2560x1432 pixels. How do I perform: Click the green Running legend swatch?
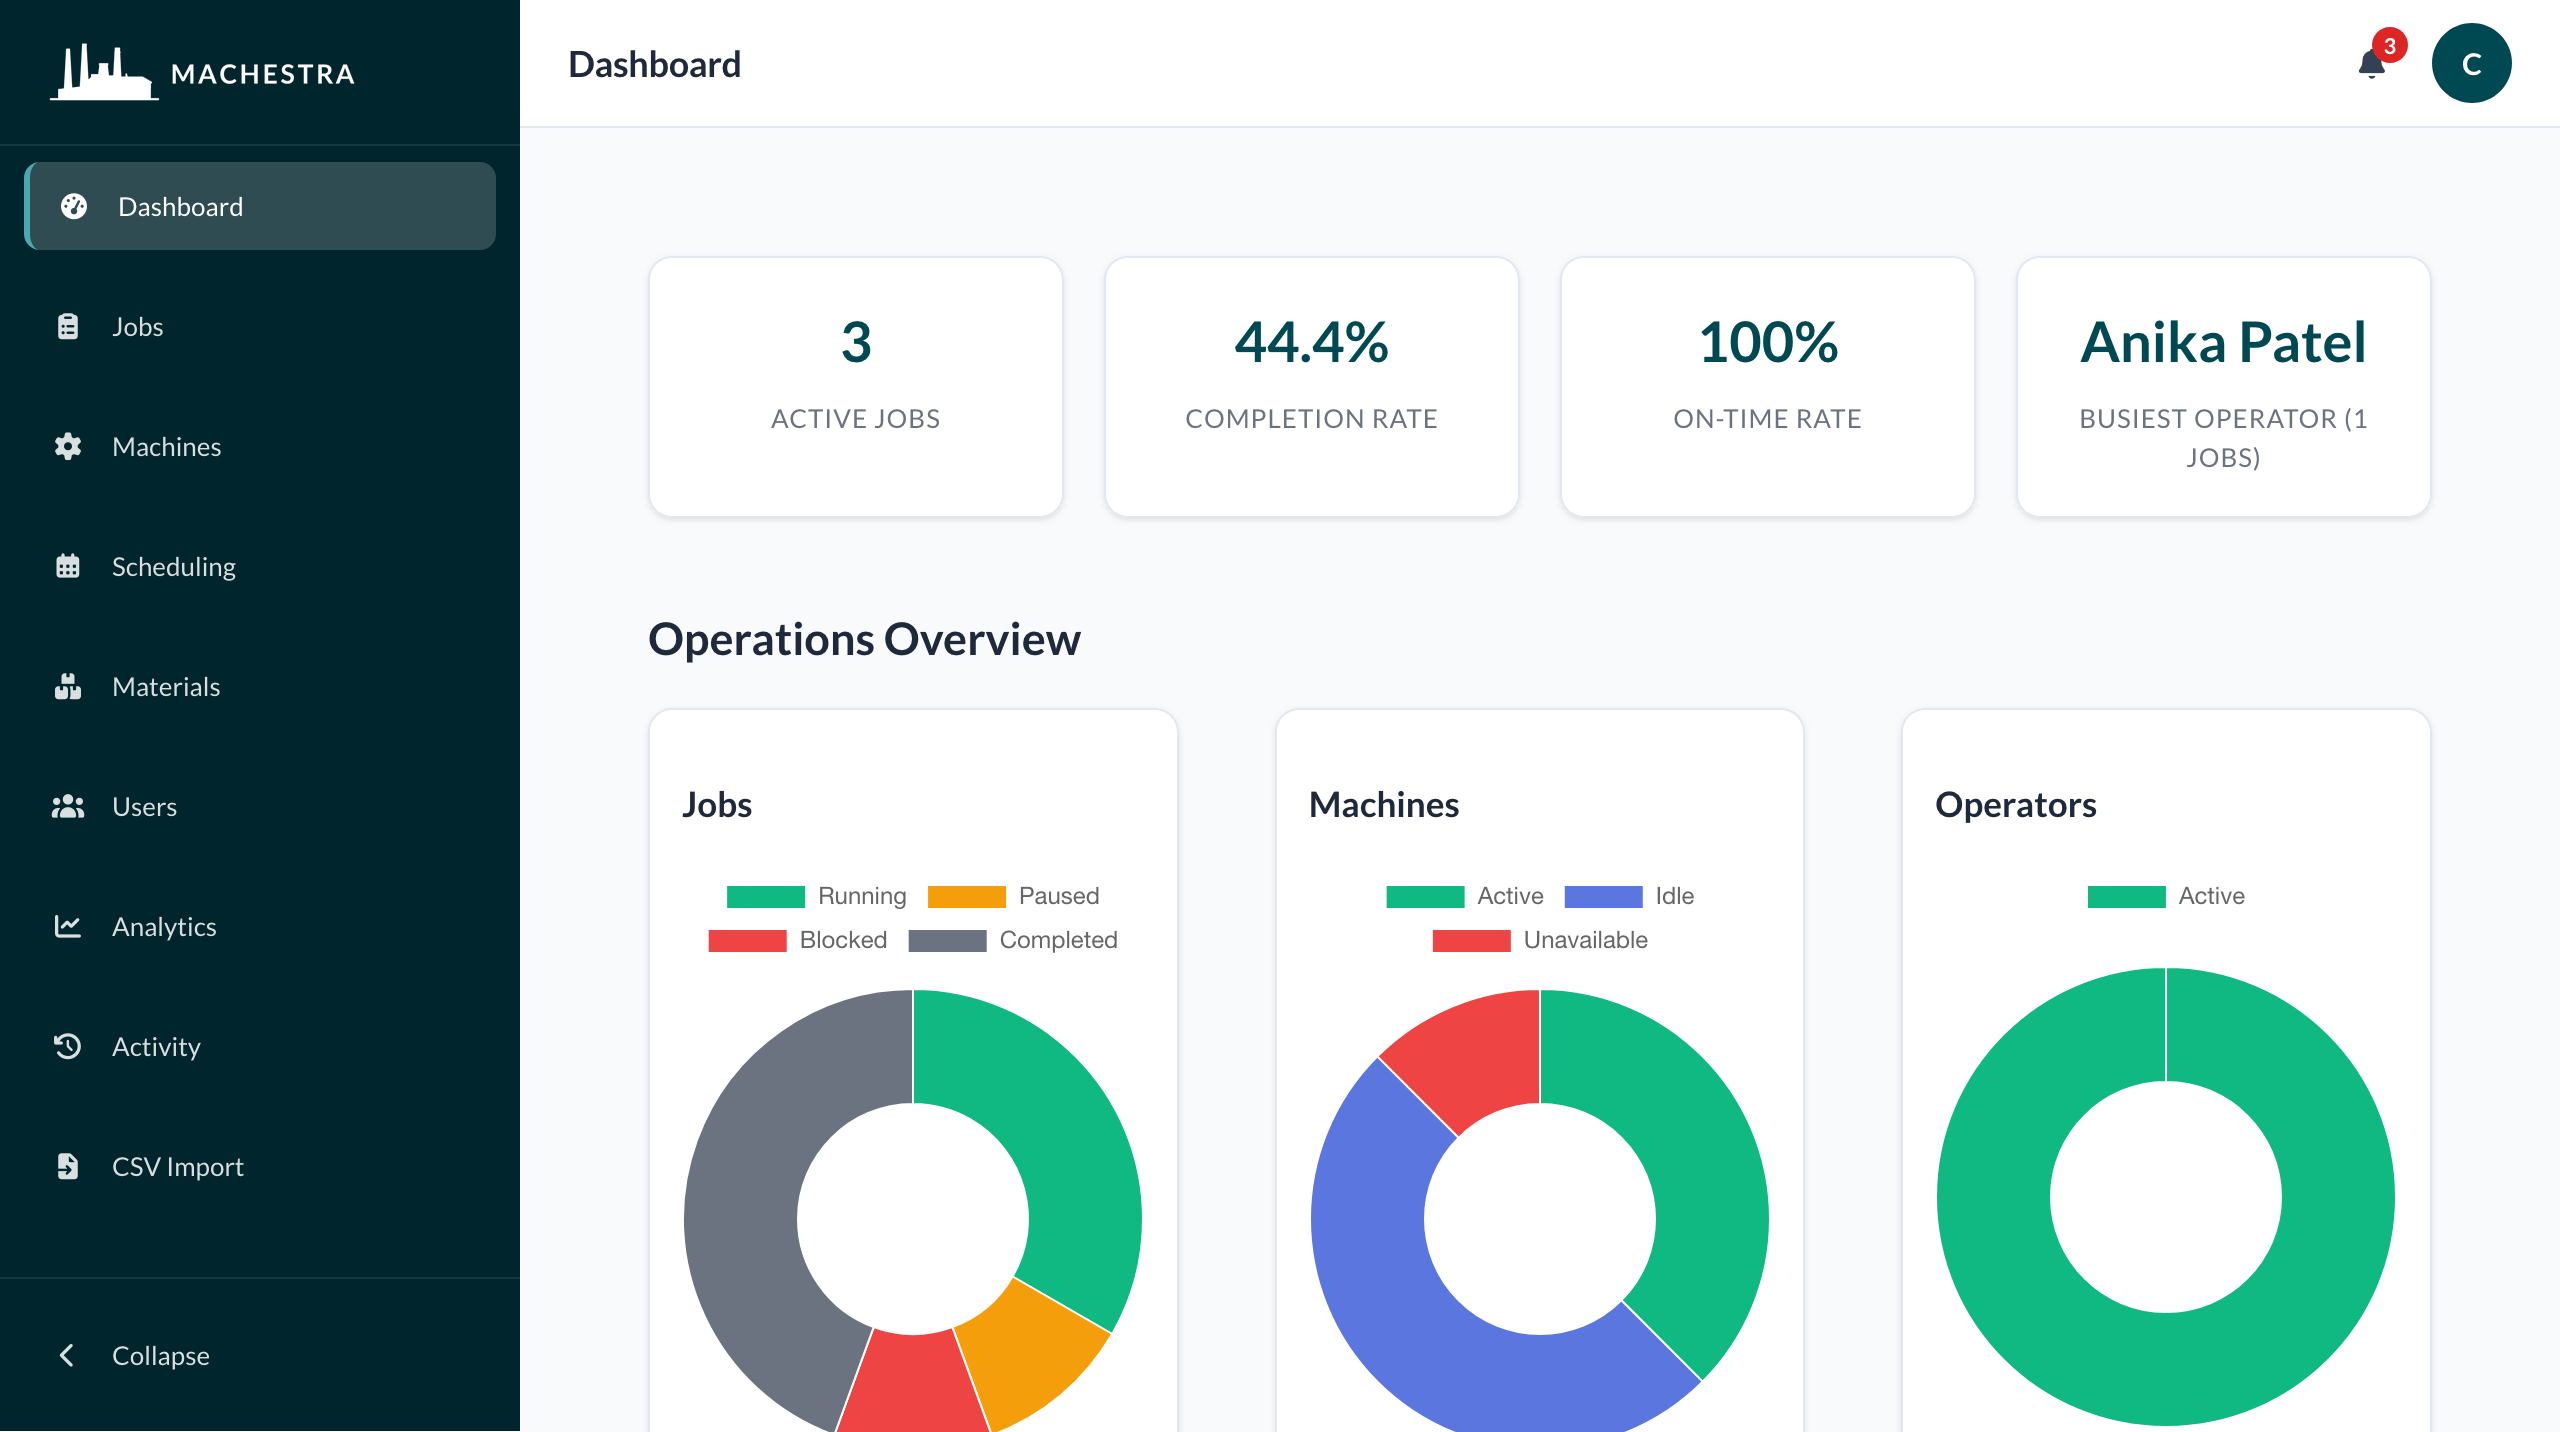click(766, 896)
